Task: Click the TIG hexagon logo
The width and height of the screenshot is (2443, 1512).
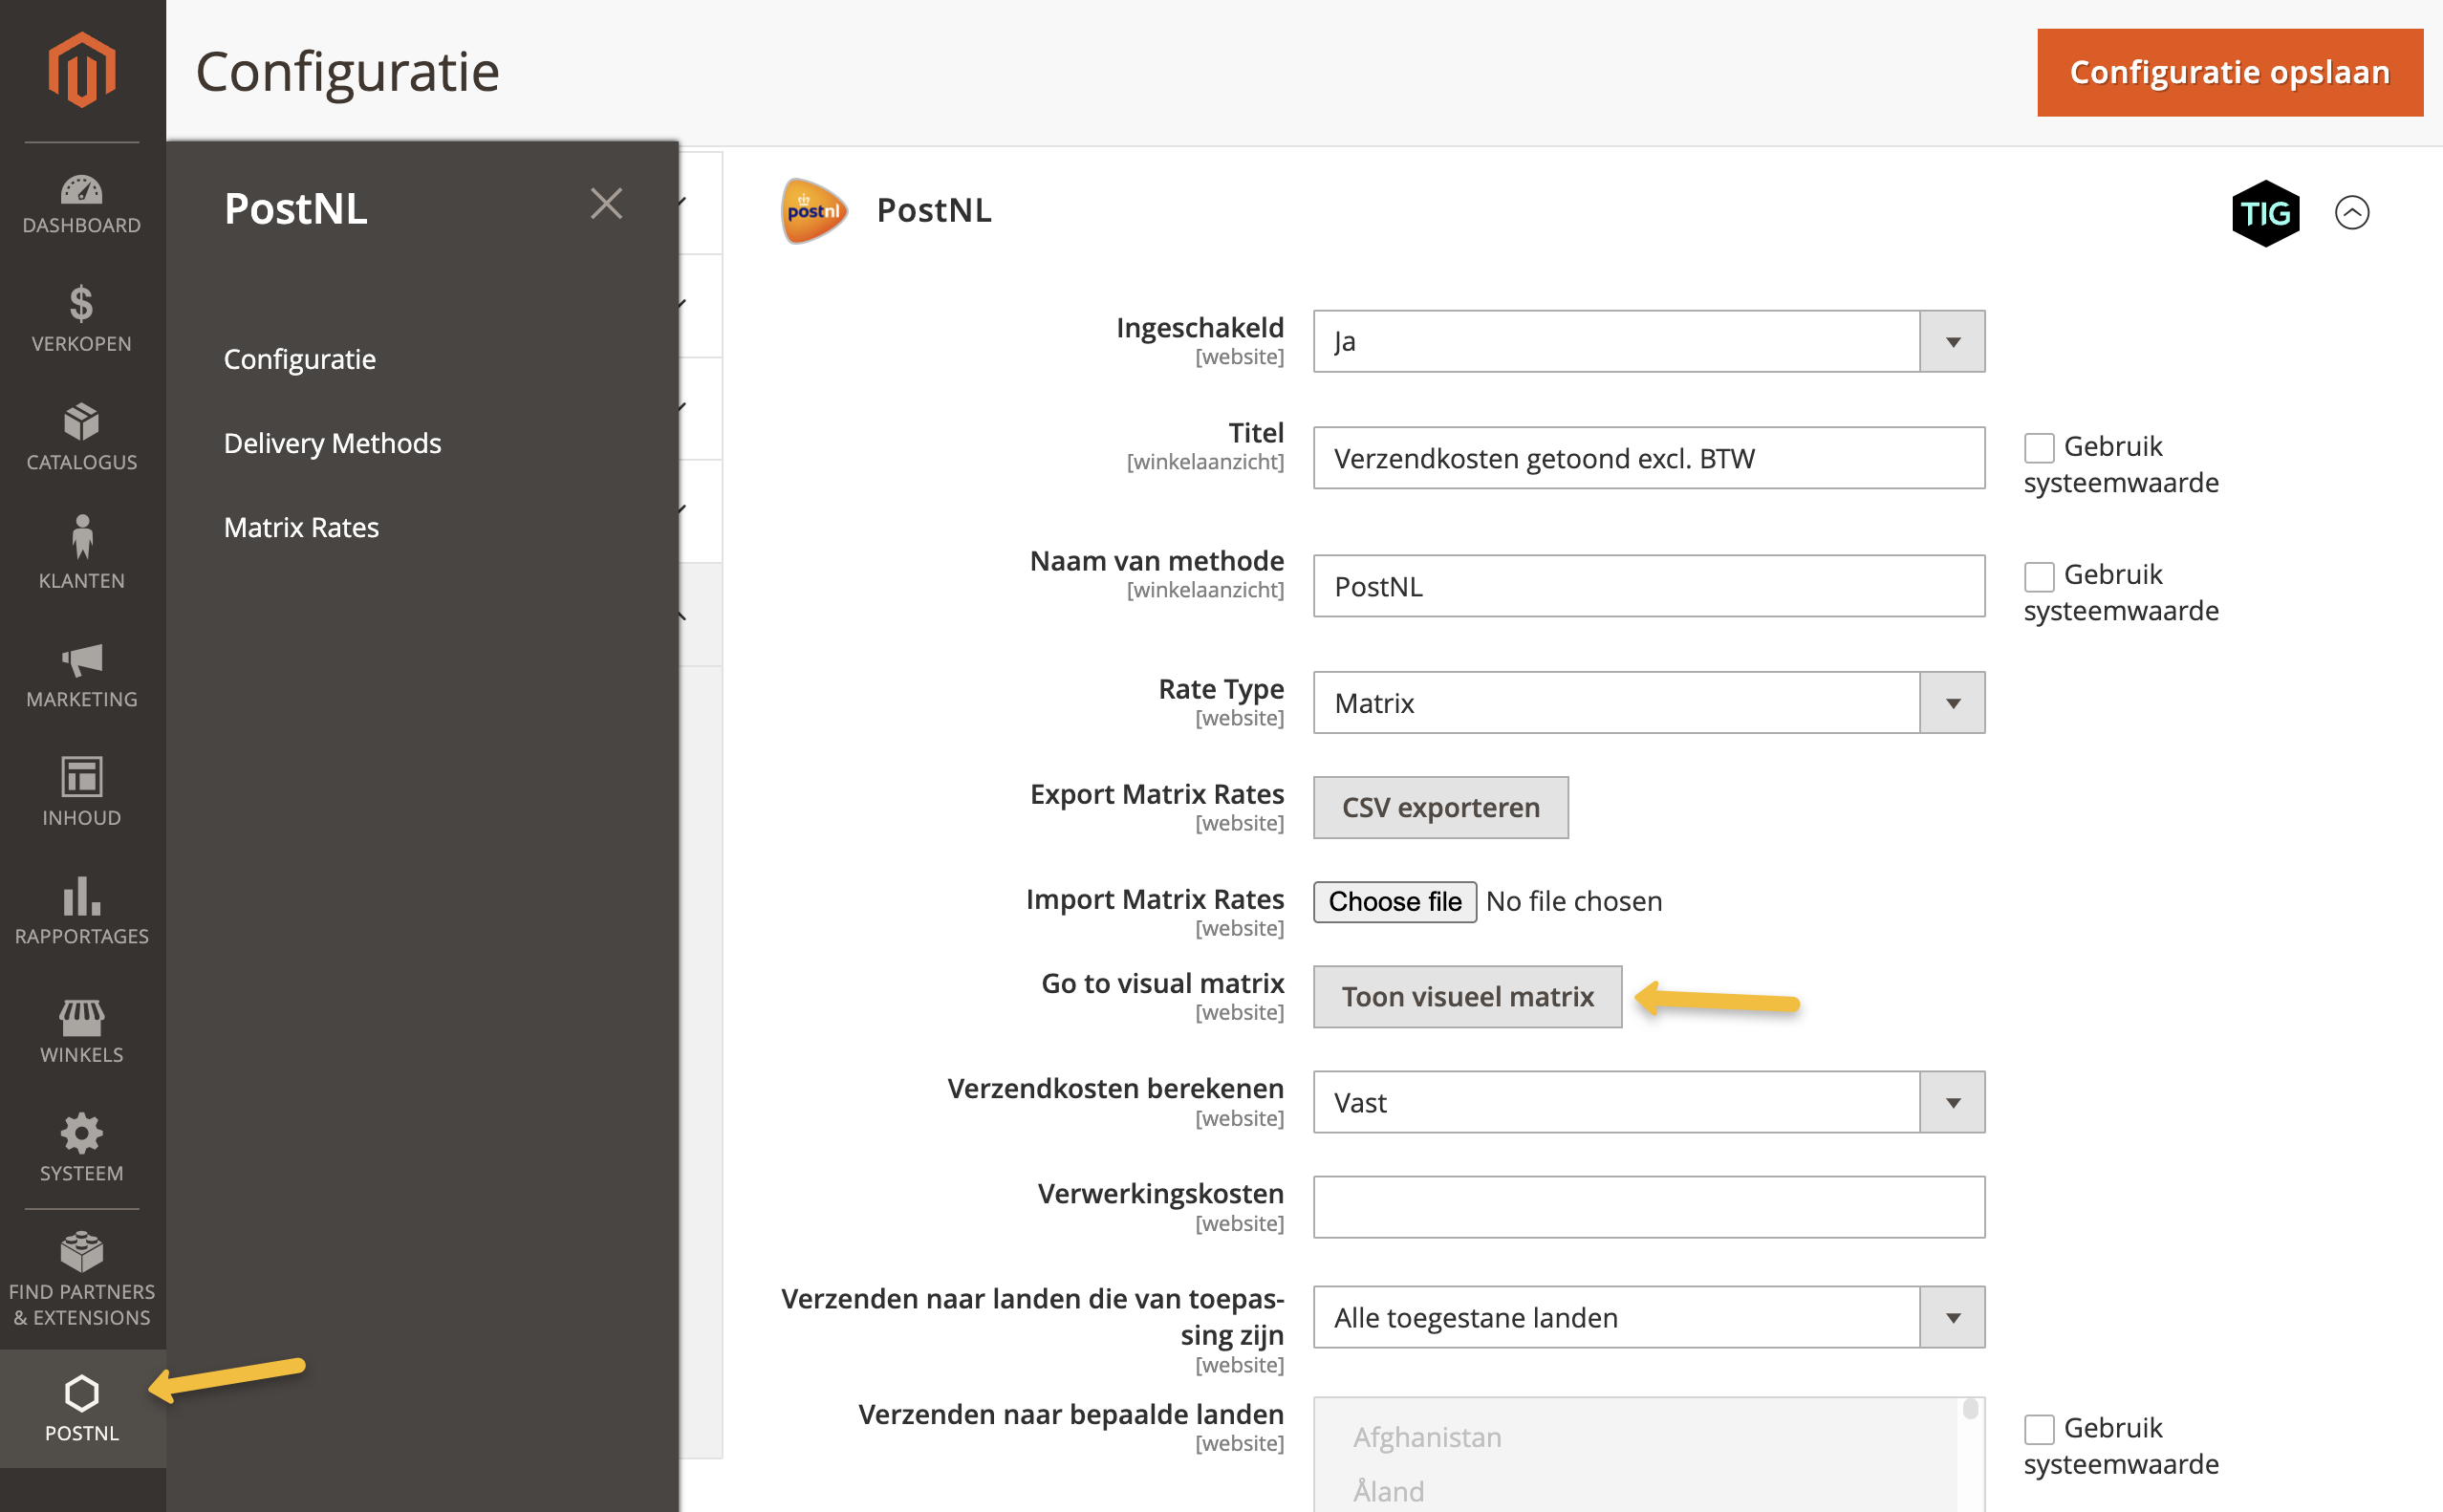Action: 2265,213
